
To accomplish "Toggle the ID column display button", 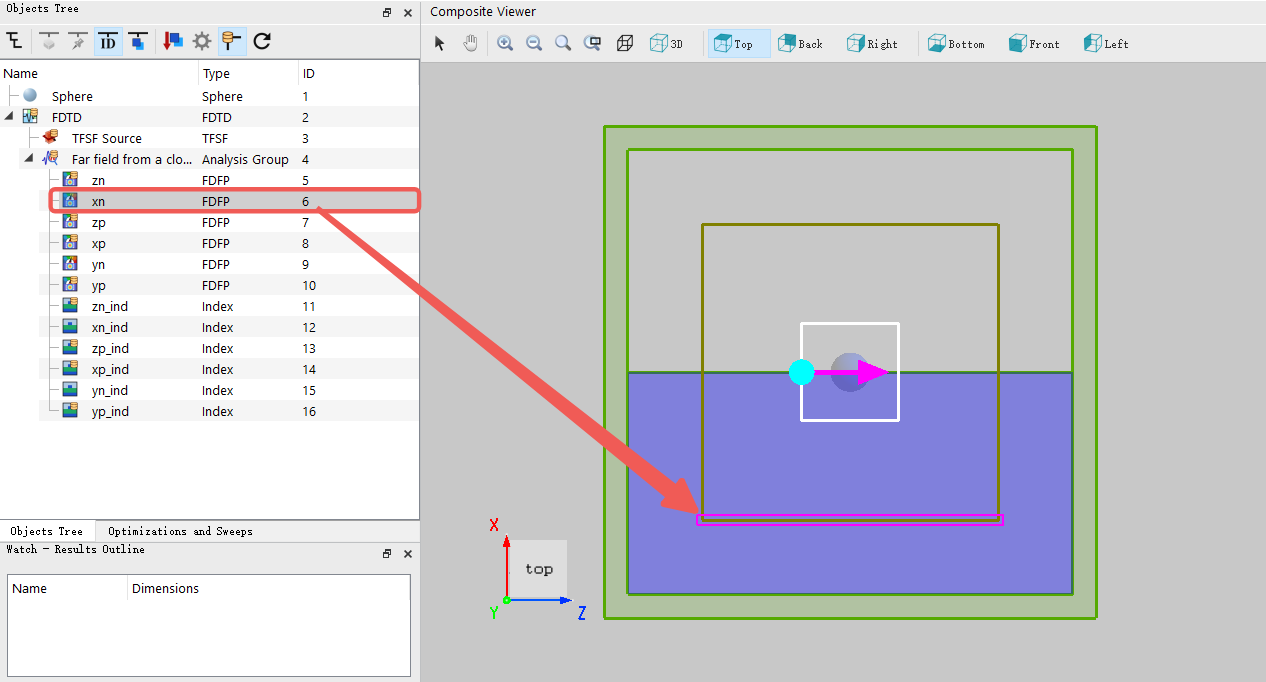I will point(108,41).
